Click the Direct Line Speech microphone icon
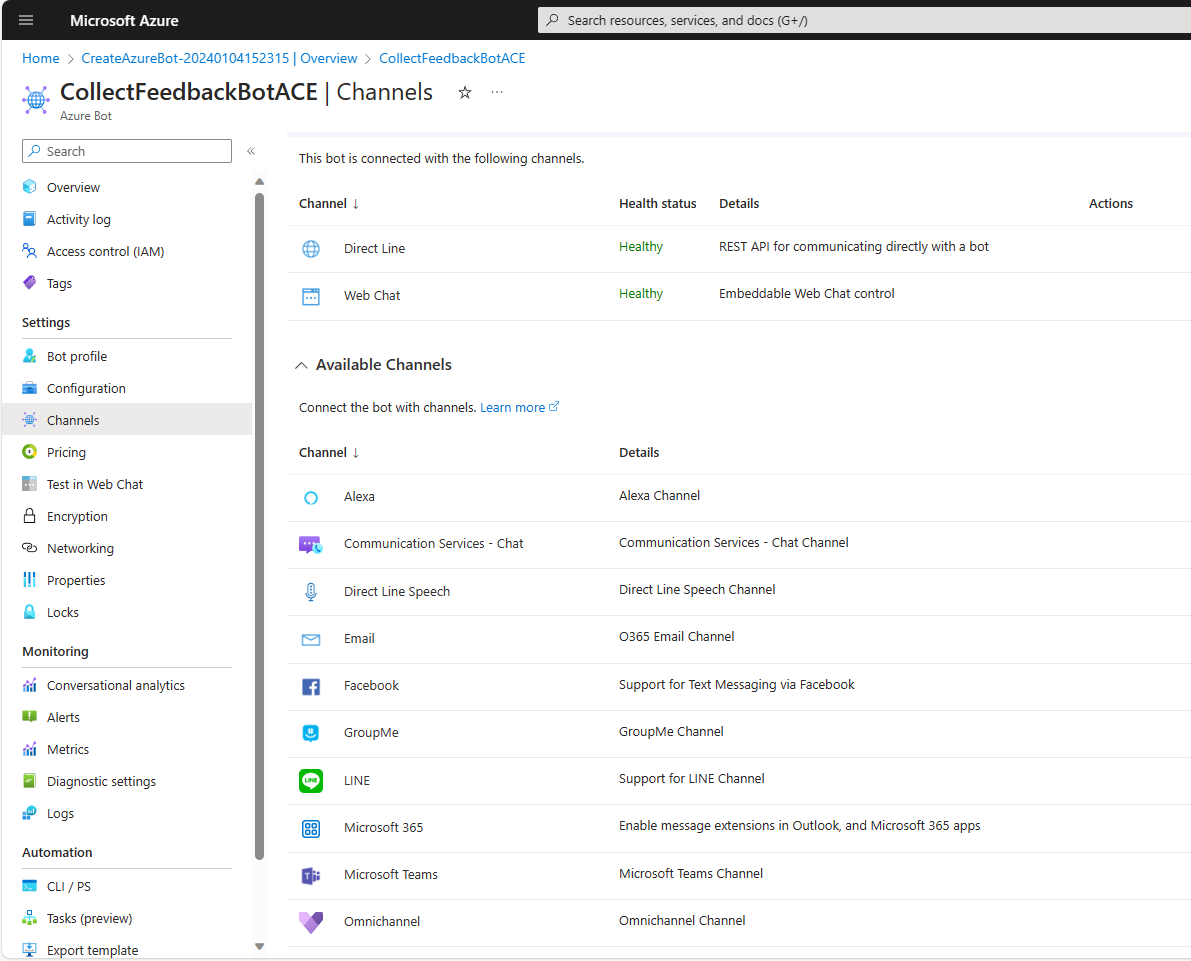Image resolution: width=1191 pixels, height=961 pixels. [x=311, y=592]
